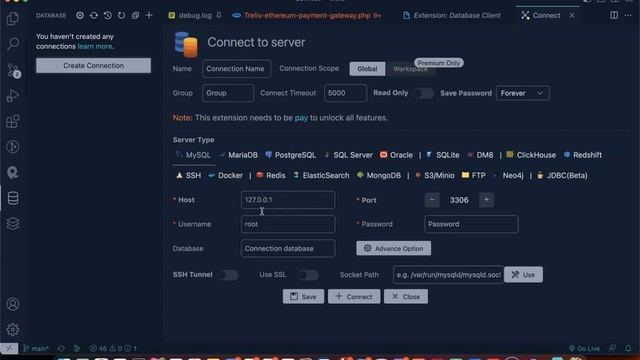
Task: Open the stacked layers NoSQL view icon
Action: (13, 224)
